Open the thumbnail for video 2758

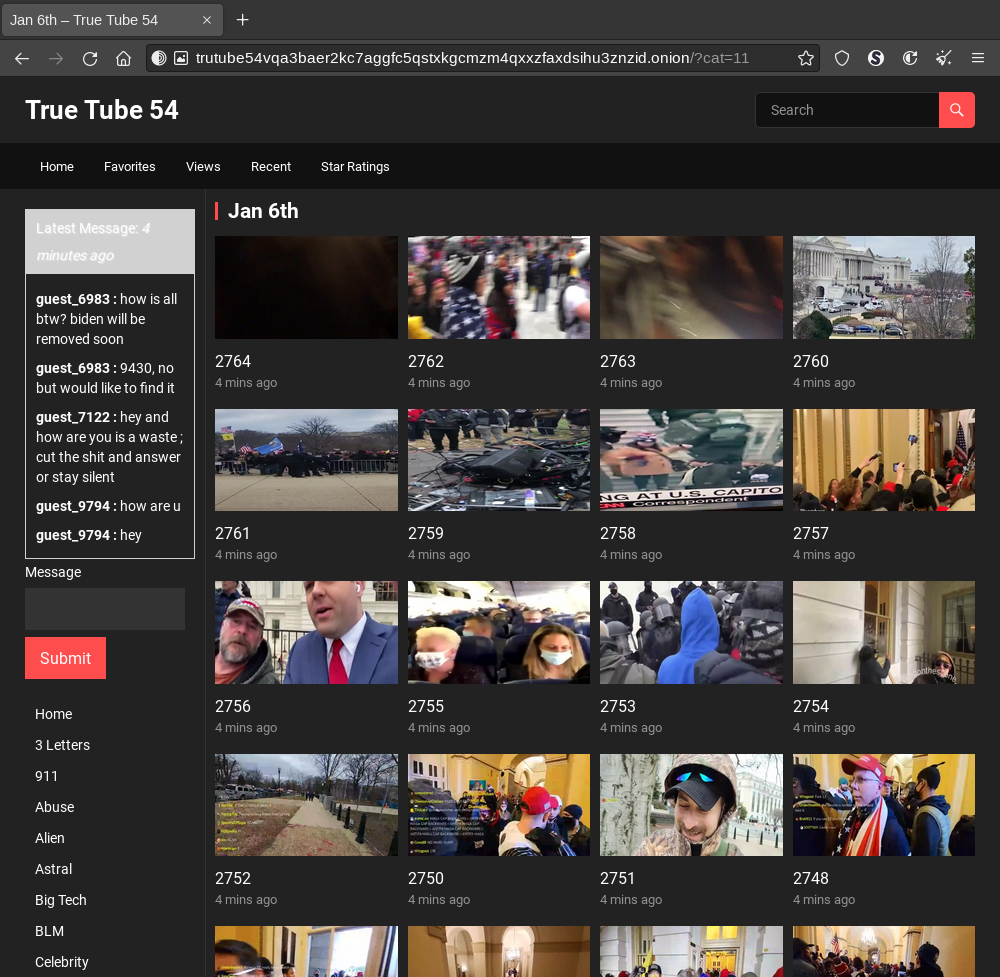tap(691, 460)
